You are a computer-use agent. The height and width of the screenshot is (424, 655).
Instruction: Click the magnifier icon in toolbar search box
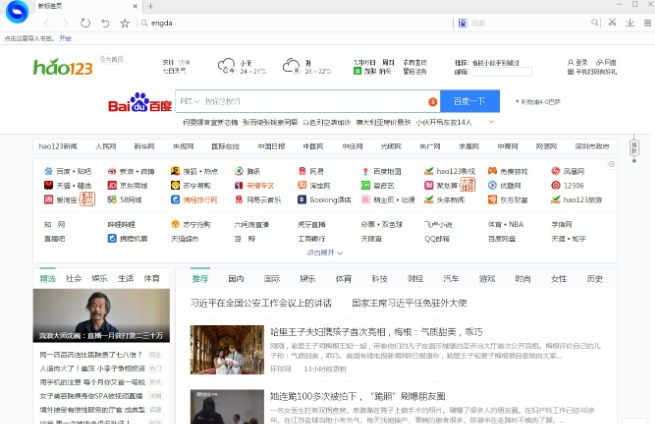click(594, 23)
